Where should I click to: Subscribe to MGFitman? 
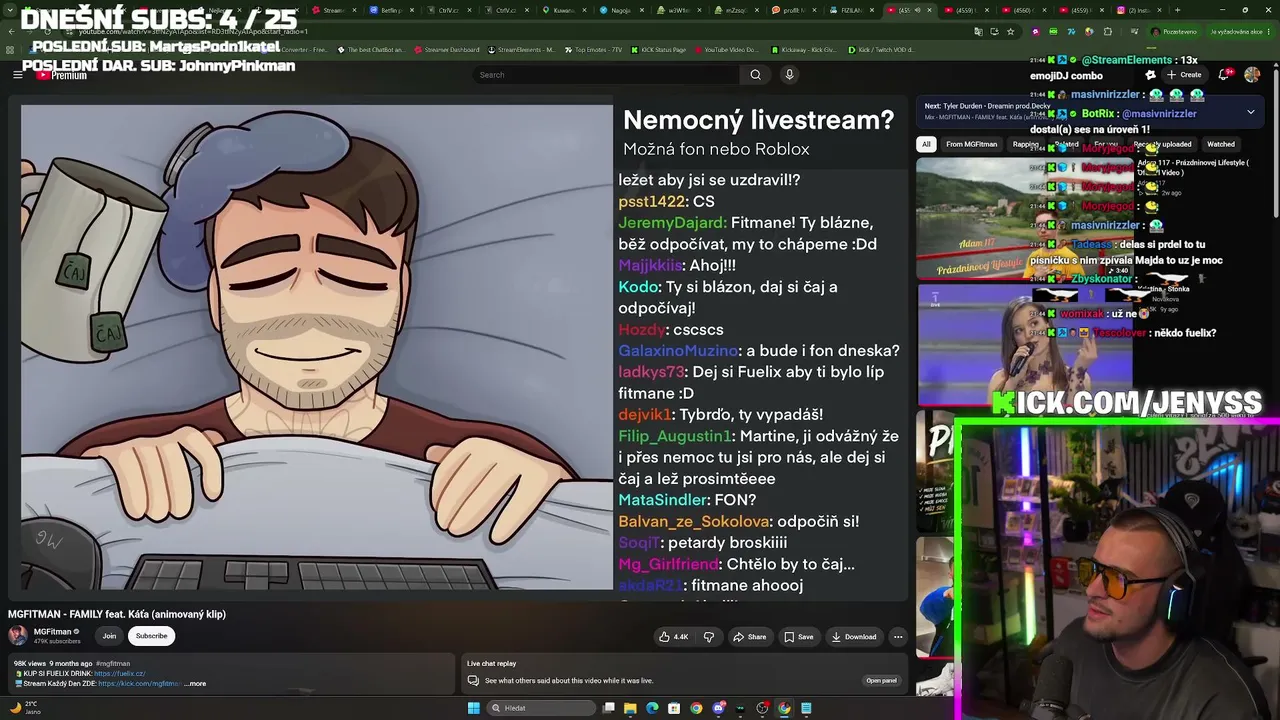click(x=151, y=636)
